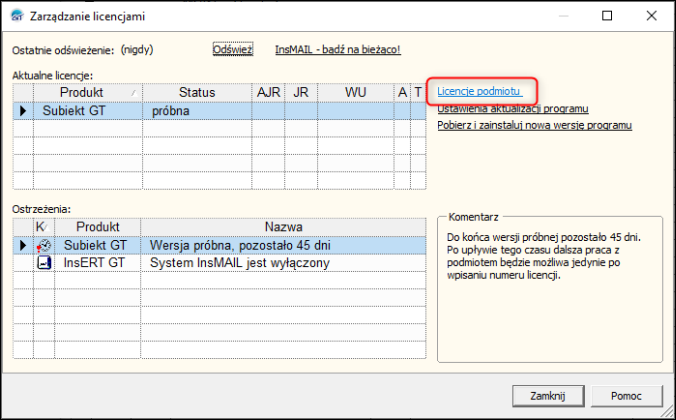This screenshot has height=420, width=676.
Task: Close the Zarządzanie licencjami window
Action: [651, 16]
